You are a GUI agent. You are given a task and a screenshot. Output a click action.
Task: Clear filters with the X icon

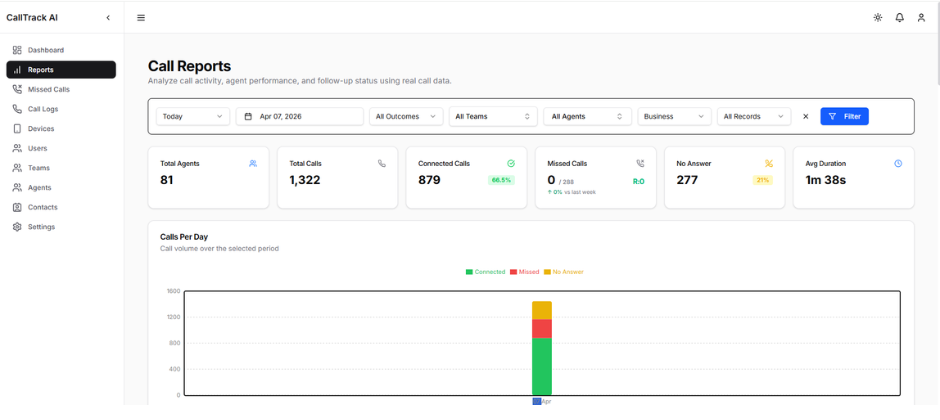(x=805, y=116)
